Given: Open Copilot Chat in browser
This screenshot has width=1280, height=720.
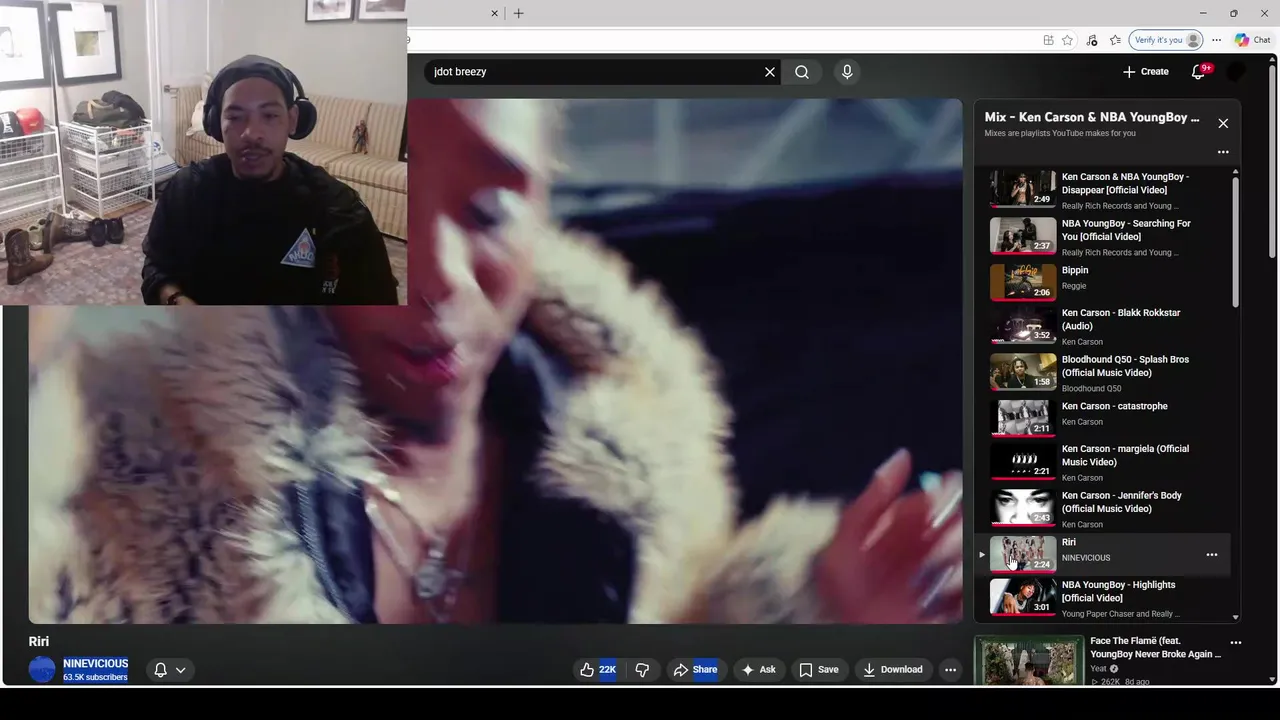Looking at the screenshot, I should (x=1253, y=40).
